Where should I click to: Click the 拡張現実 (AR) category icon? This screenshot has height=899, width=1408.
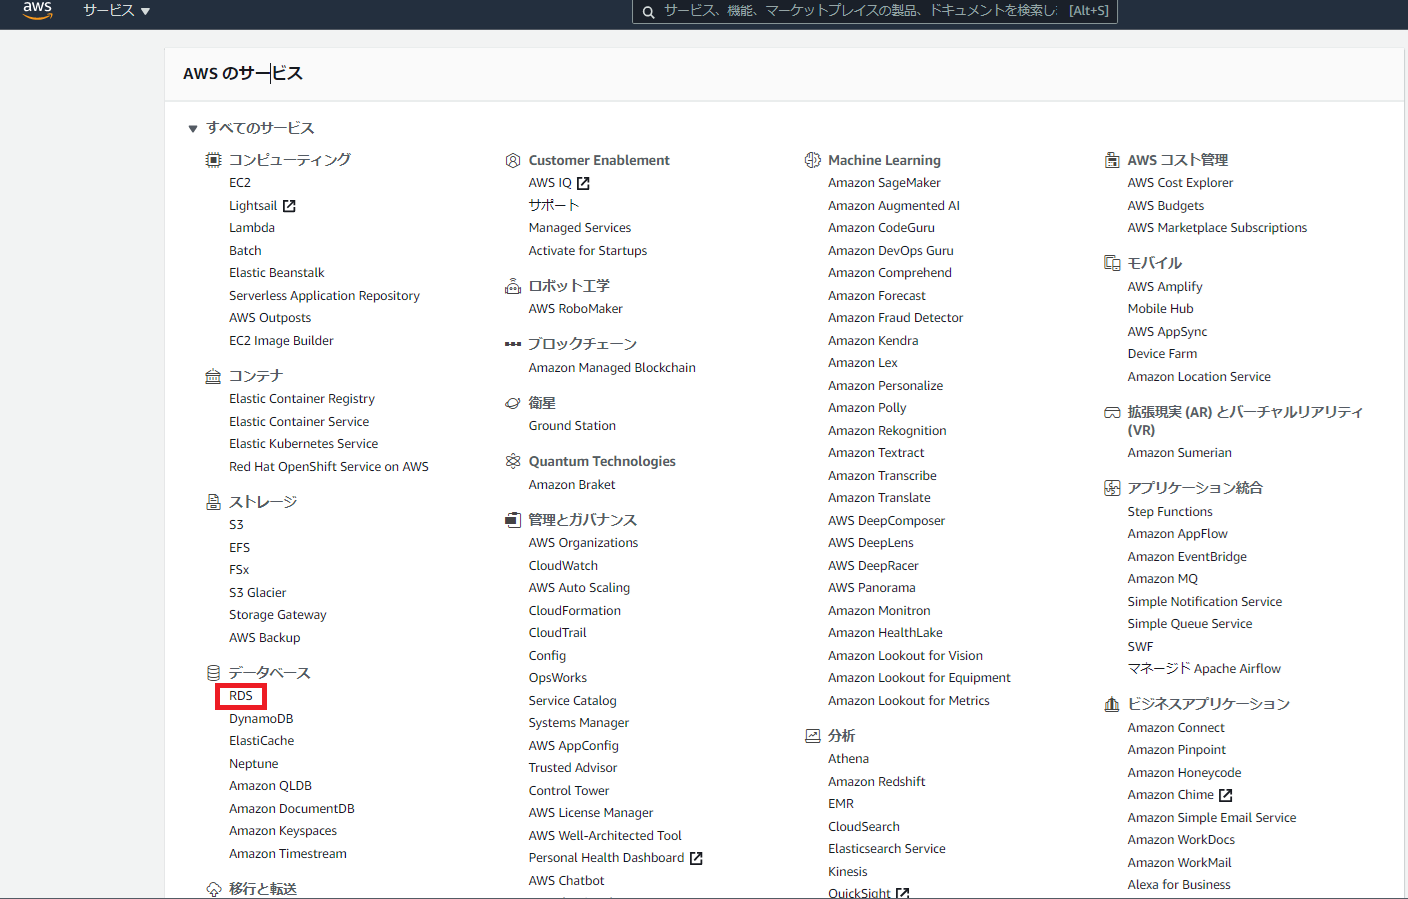pos(1112,412)
